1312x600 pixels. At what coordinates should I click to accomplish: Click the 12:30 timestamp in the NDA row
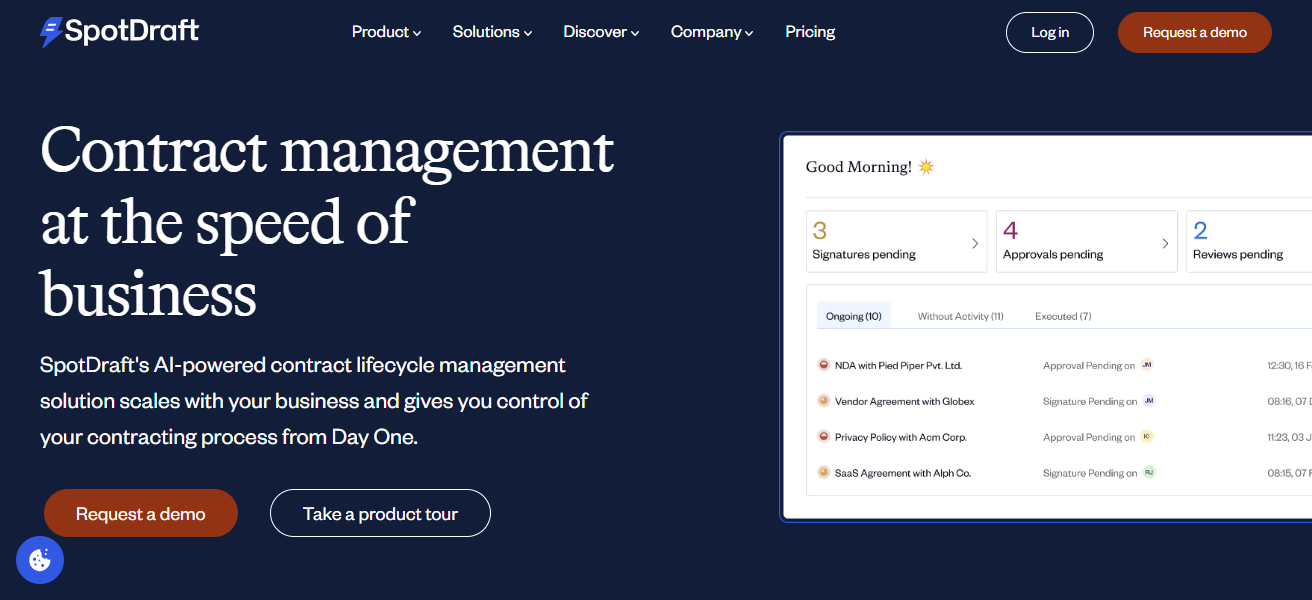pos(1289,366)
